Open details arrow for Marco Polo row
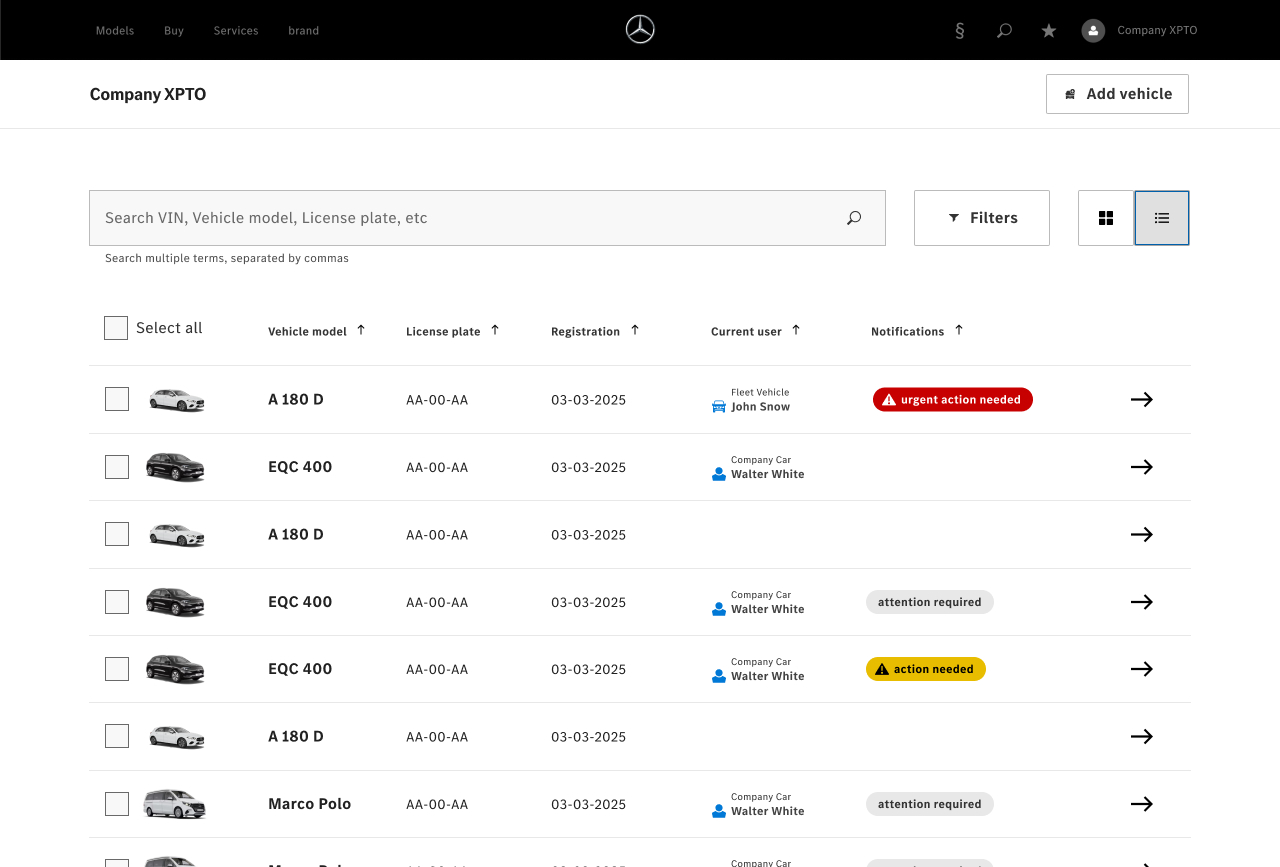Screen dimensions: 1280x867 [x=1142, y=804]
